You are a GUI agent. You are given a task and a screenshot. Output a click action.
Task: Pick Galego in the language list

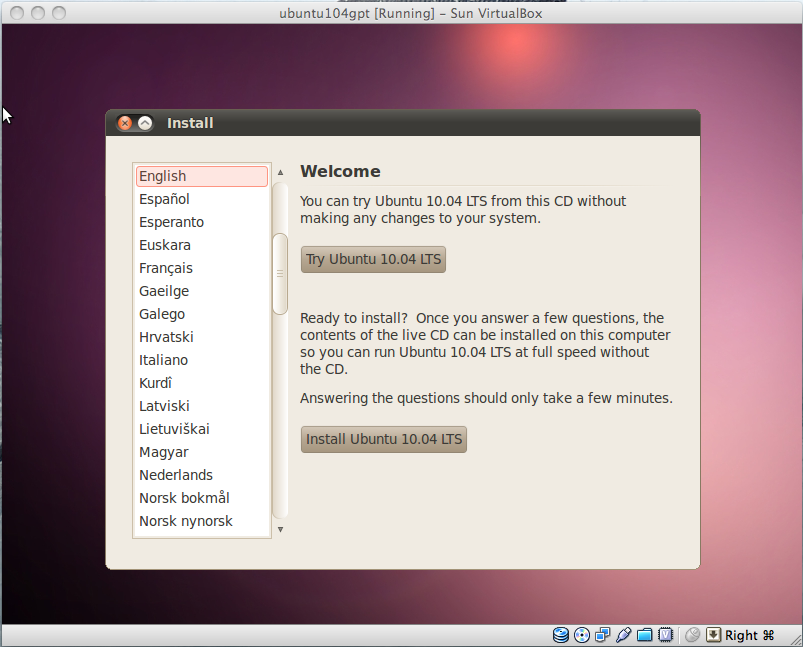[x=202, y=314]
